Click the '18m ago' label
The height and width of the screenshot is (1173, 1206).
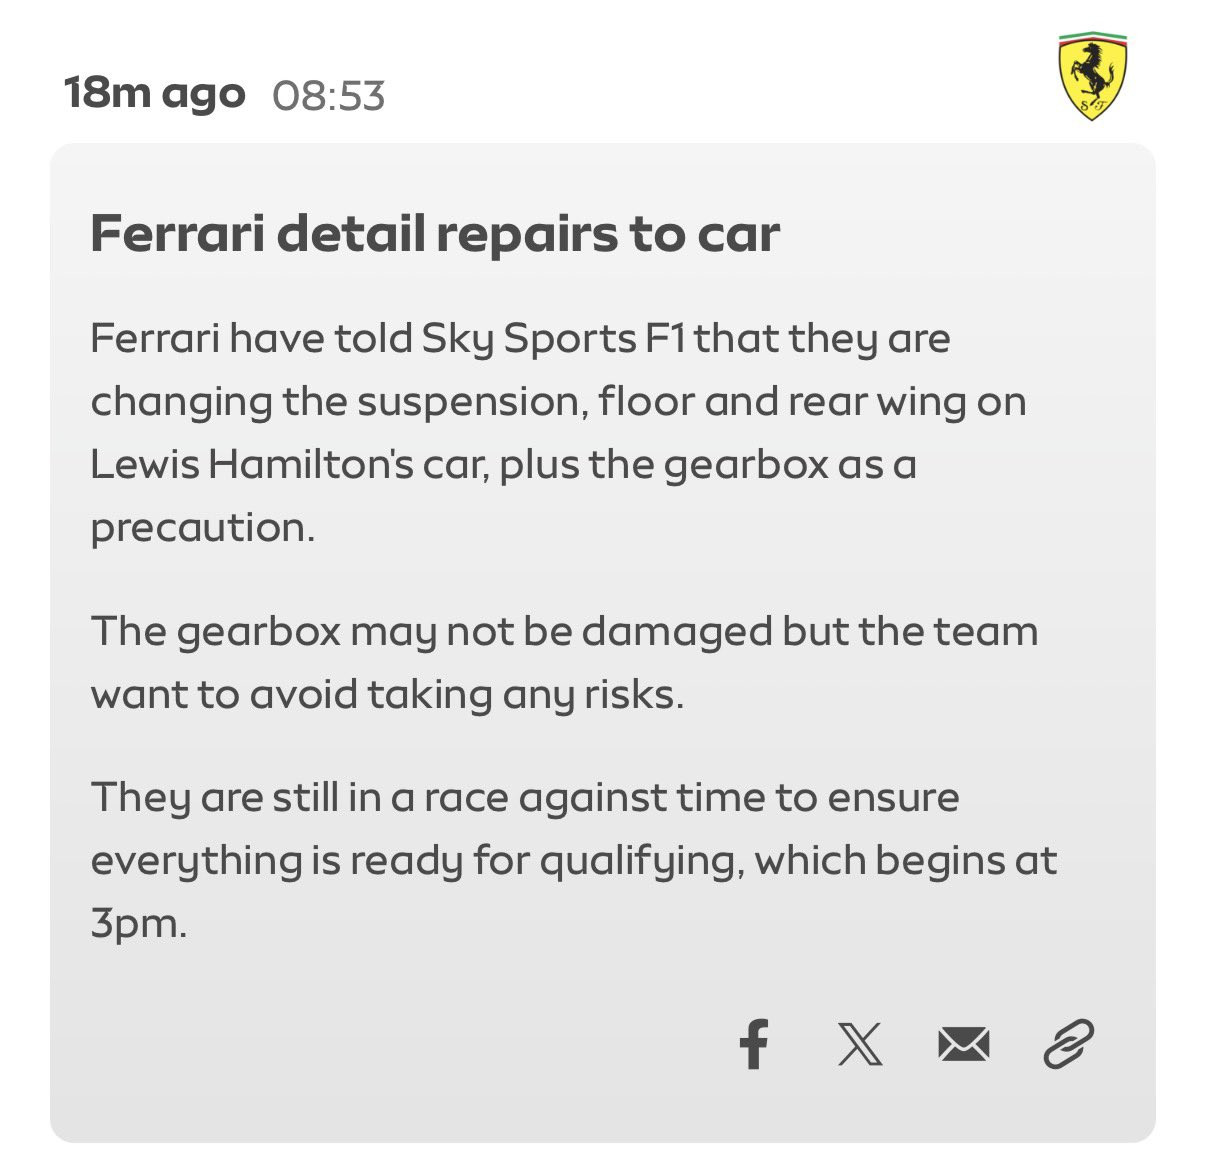(x=154, y=94)
